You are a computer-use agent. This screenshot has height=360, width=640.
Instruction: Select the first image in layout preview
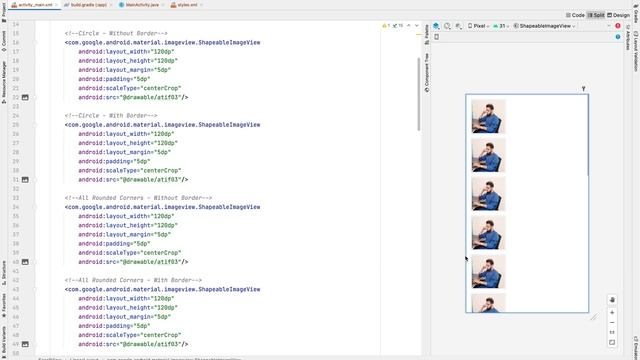click(x=488, y=117)
